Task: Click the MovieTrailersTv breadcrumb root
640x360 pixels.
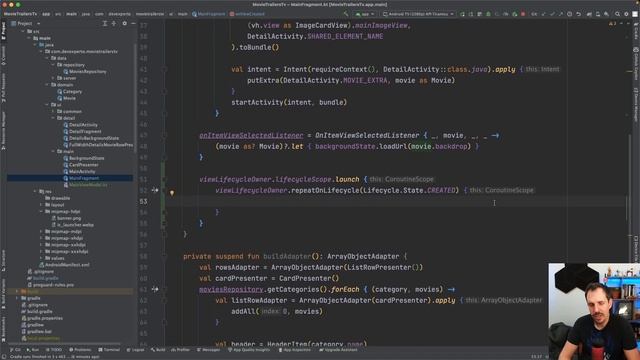Action: 20,14
